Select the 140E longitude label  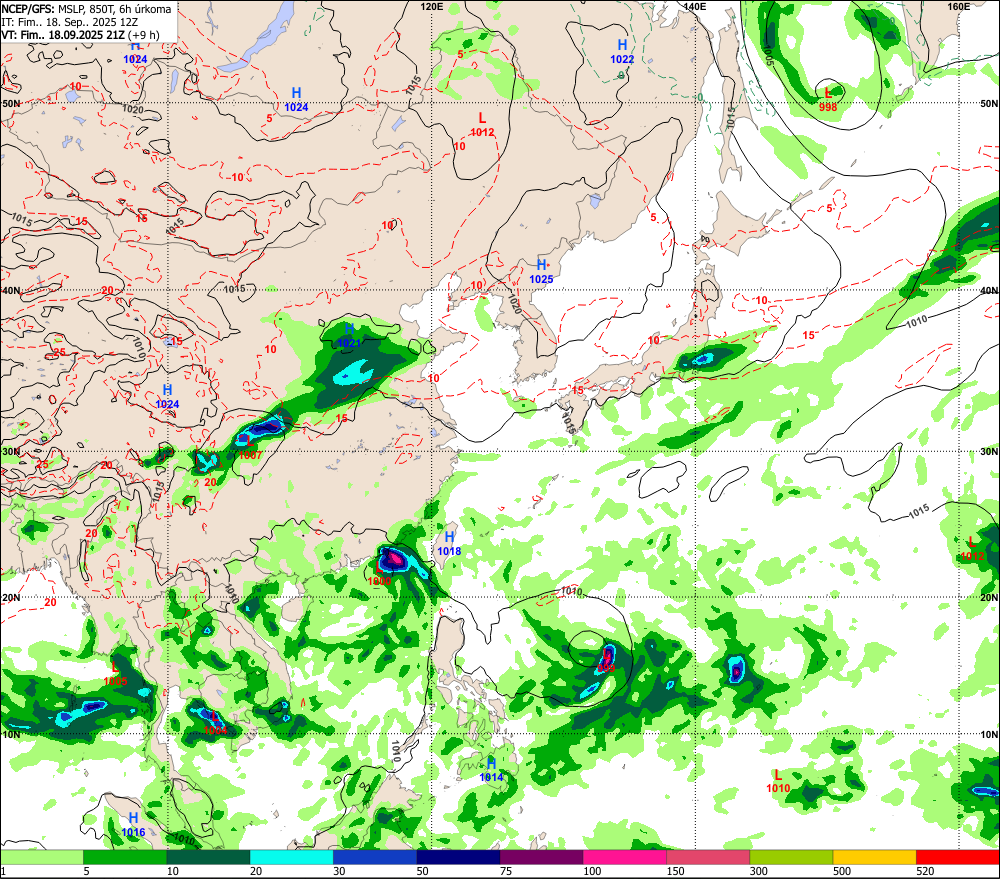click(x=695, y=6)
